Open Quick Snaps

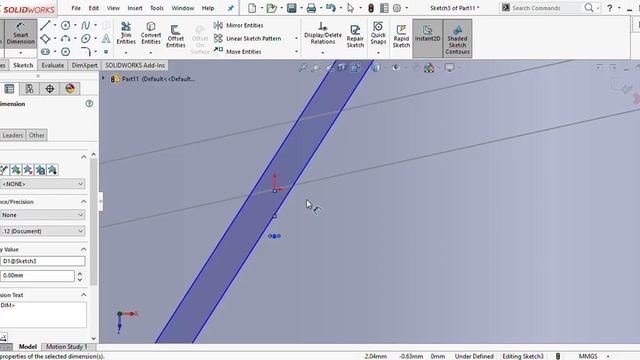pyautogui.click(x=378, y=33)
